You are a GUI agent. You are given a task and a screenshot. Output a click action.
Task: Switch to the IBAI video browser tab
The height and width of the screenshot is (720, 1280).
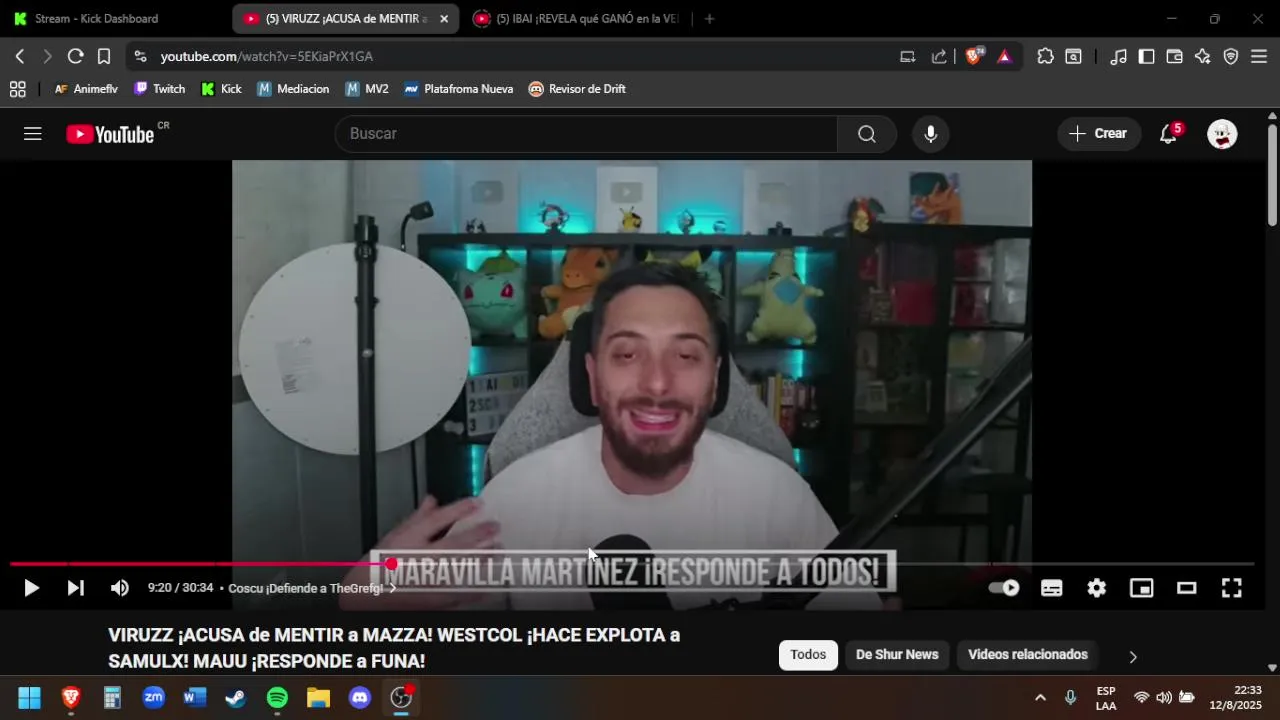578,19
